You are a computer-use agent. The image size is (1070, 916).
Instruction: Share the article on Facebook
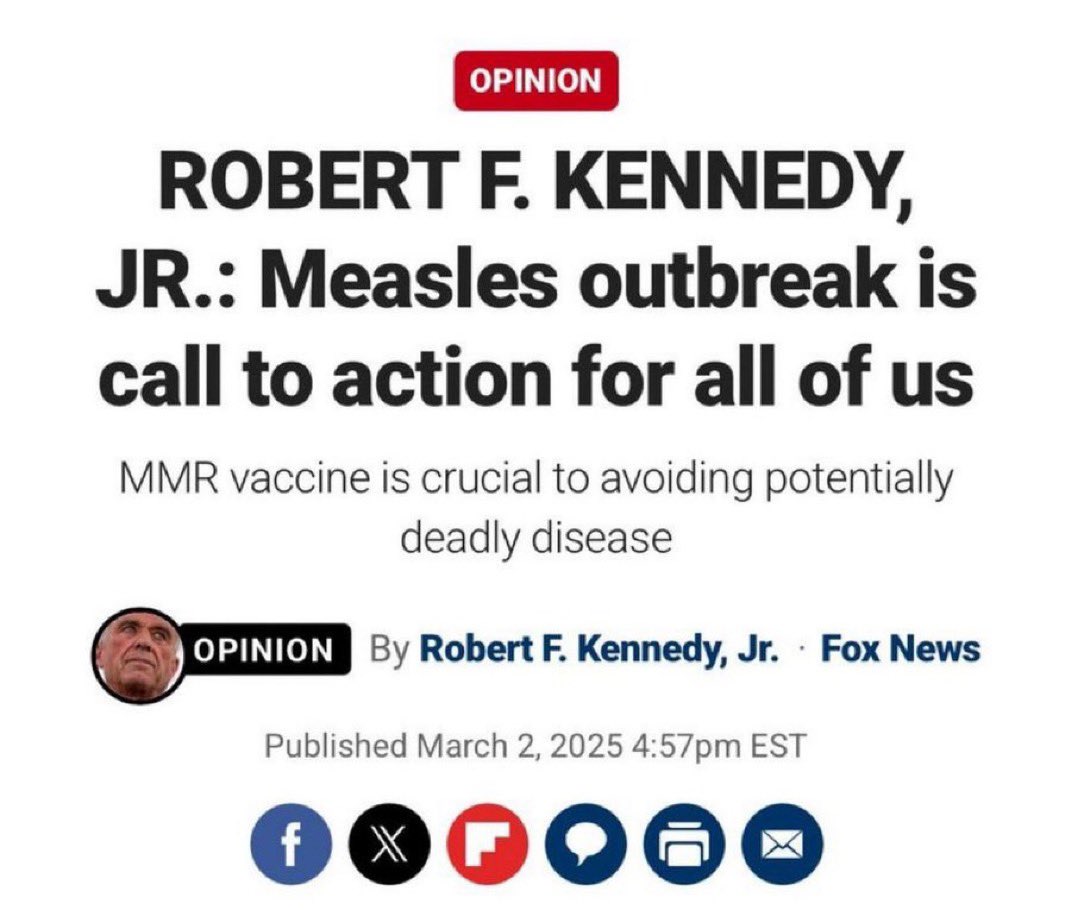pyautogui.click(x=291, y=849)
